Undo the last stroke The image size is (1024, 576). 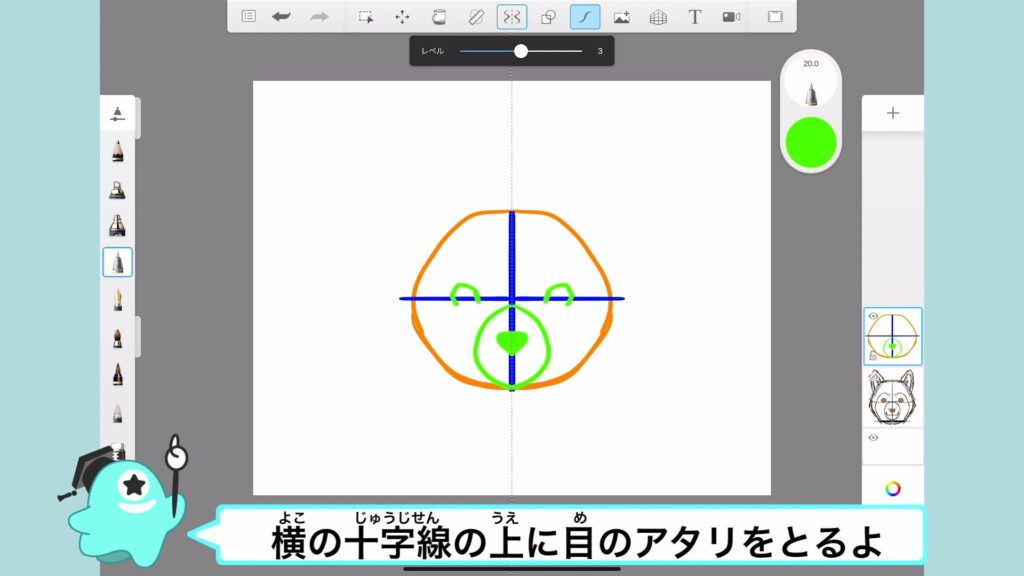coord(282,16)
